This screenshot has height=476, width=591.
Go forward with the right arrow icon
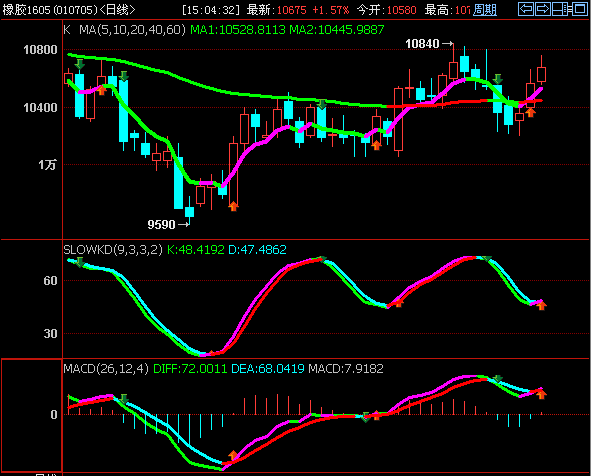click(x=543, y=9)
